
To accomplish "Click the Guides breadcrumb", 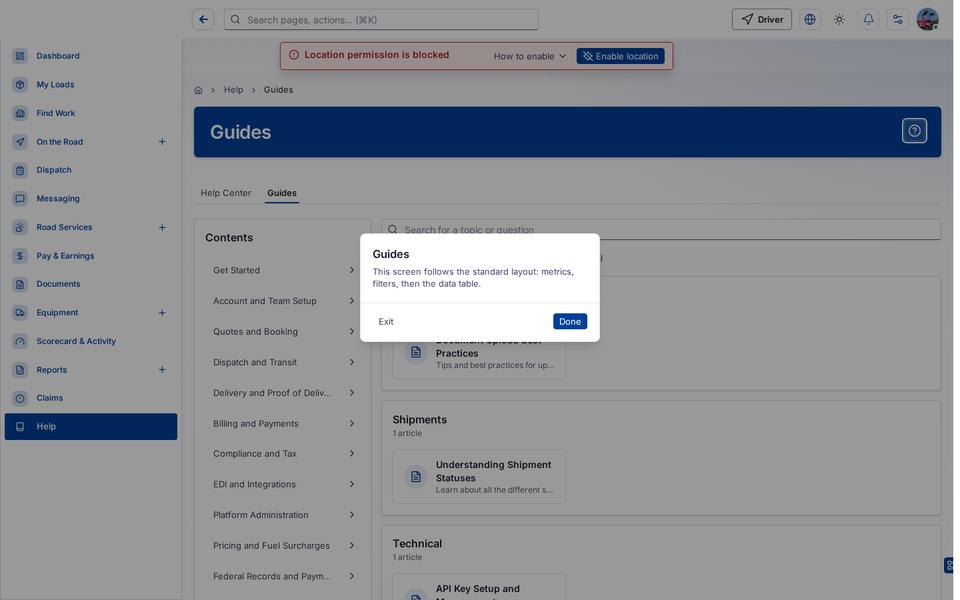I will tap(278, 90).
